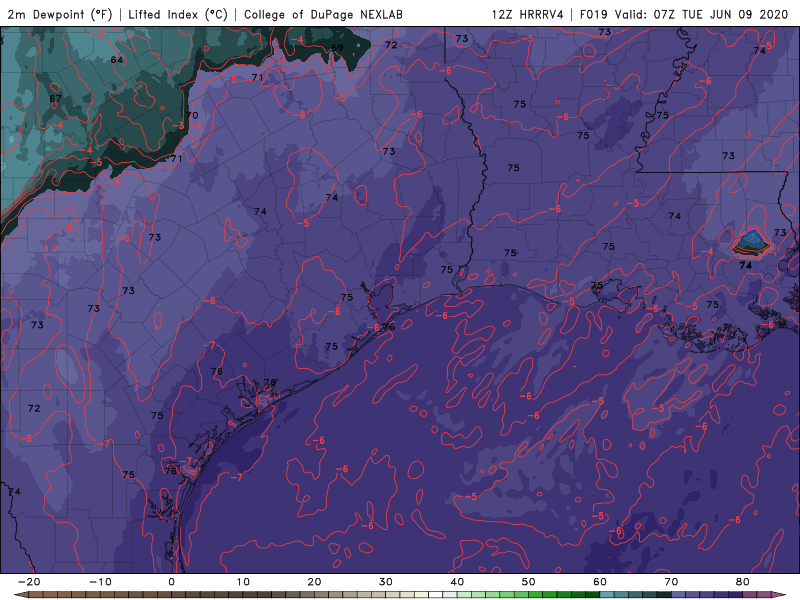Click the "12Z HRRRV4" model run label
The image size is (800, 600).
click(528, 14)
